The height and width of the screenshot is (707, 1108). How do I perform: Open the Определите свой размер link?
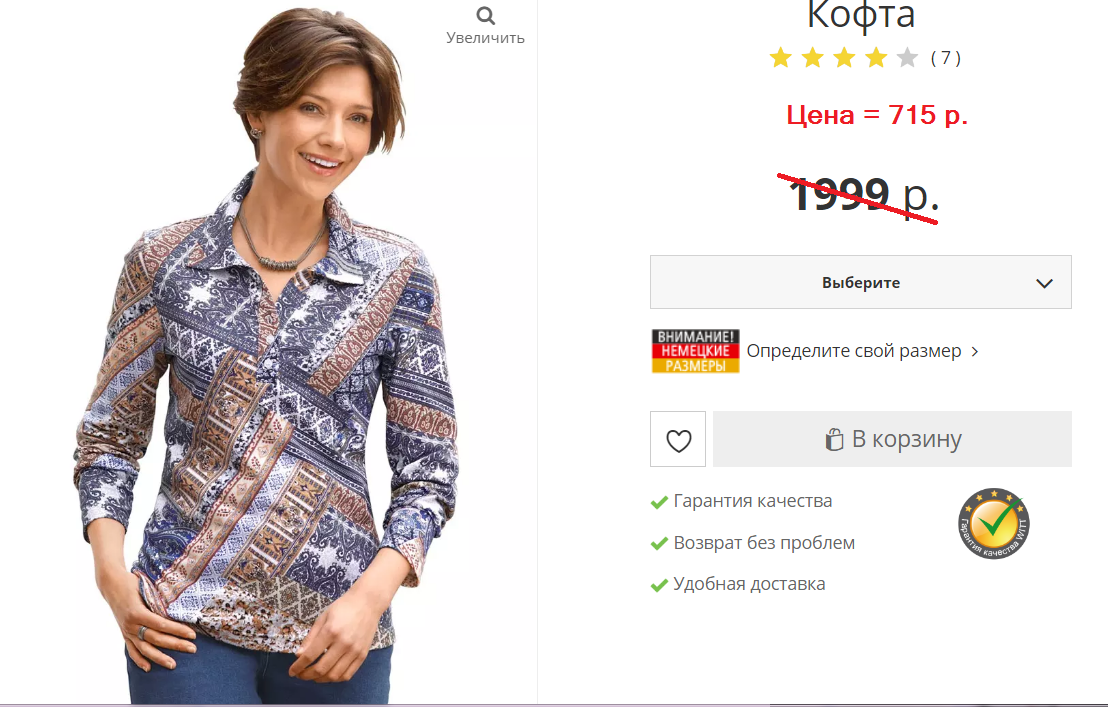tap(854, 351)
